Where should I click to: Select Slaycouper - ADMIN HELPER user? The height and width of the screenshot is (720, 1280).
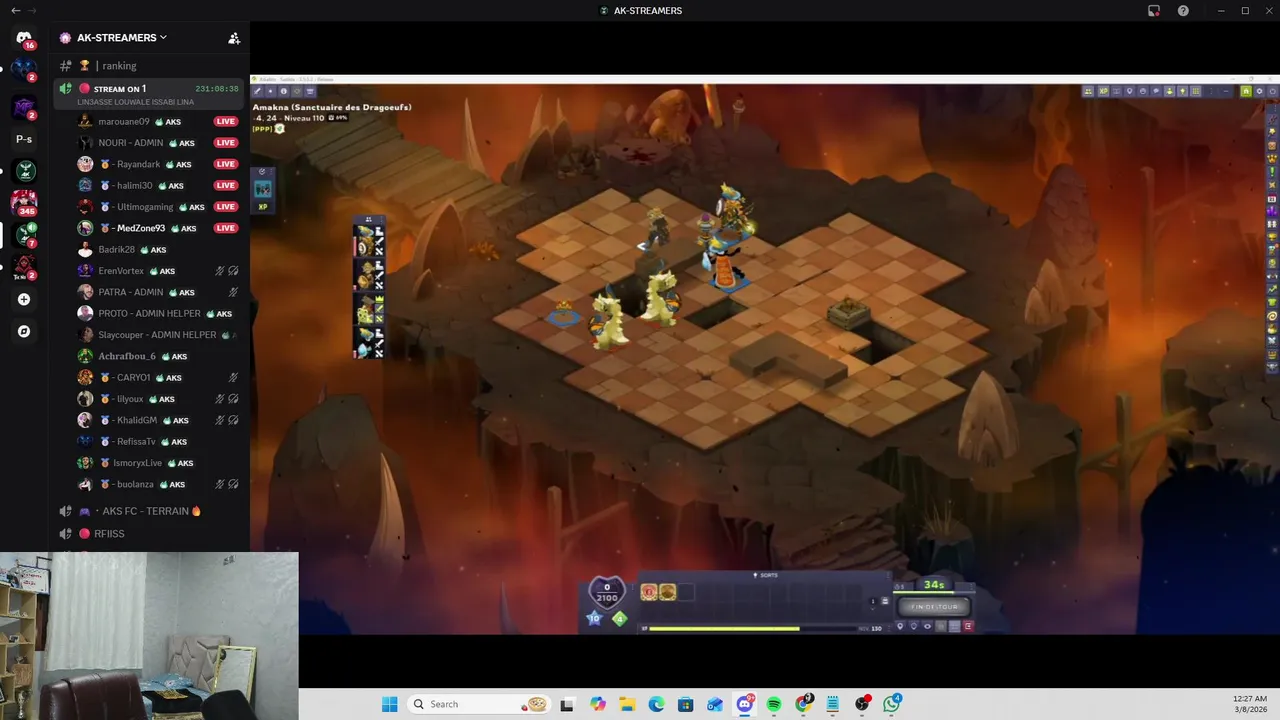tap(160, 335)
